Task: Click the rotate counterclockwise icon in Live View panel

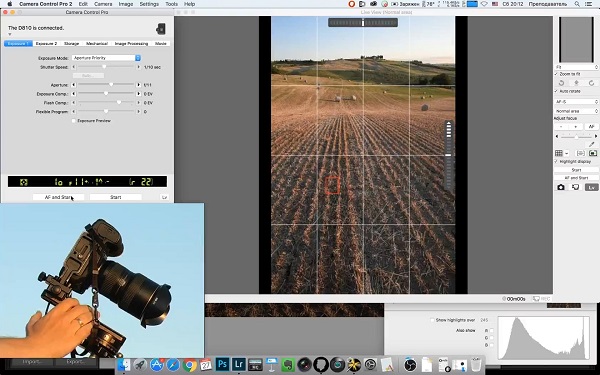Action: (561, 83)
